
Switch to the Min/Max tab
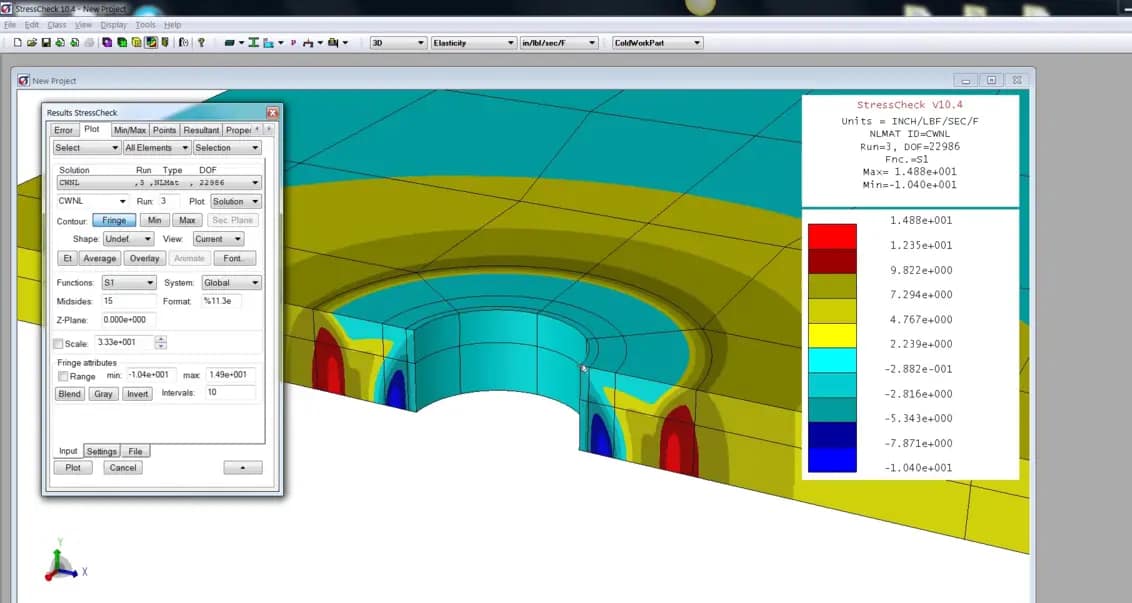(x=129, y=129)
